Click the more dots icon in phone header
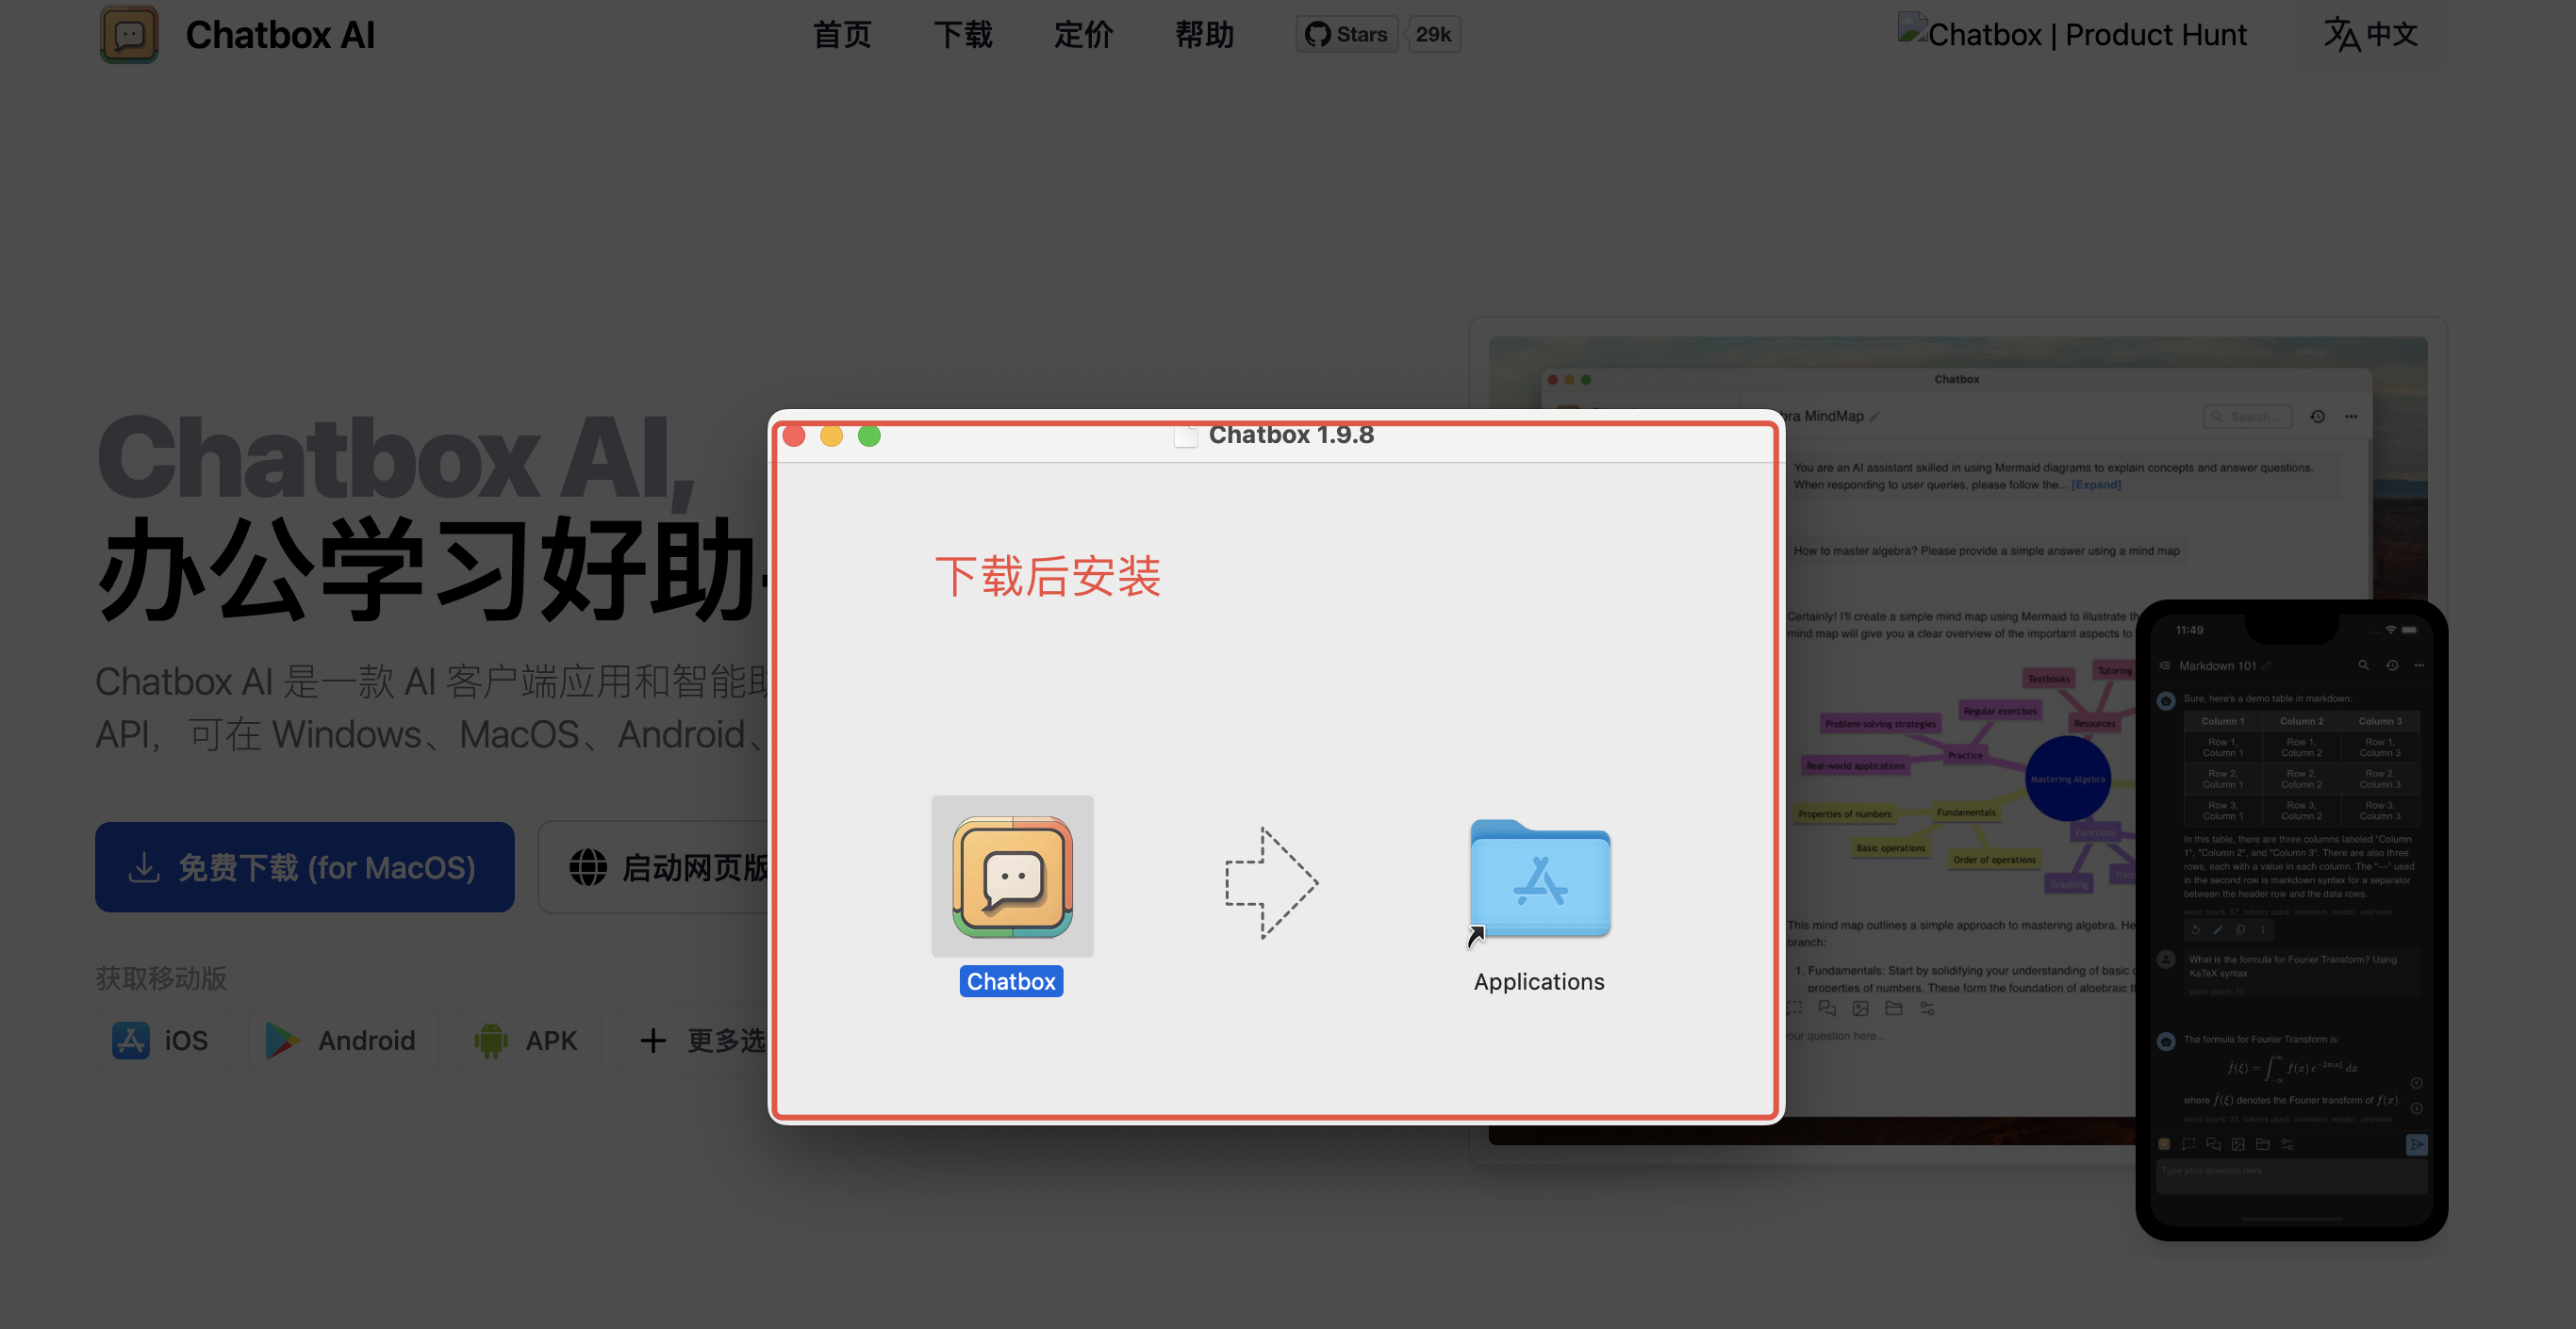Viewport: 2576px width, 1329px height. point(2419,665)
